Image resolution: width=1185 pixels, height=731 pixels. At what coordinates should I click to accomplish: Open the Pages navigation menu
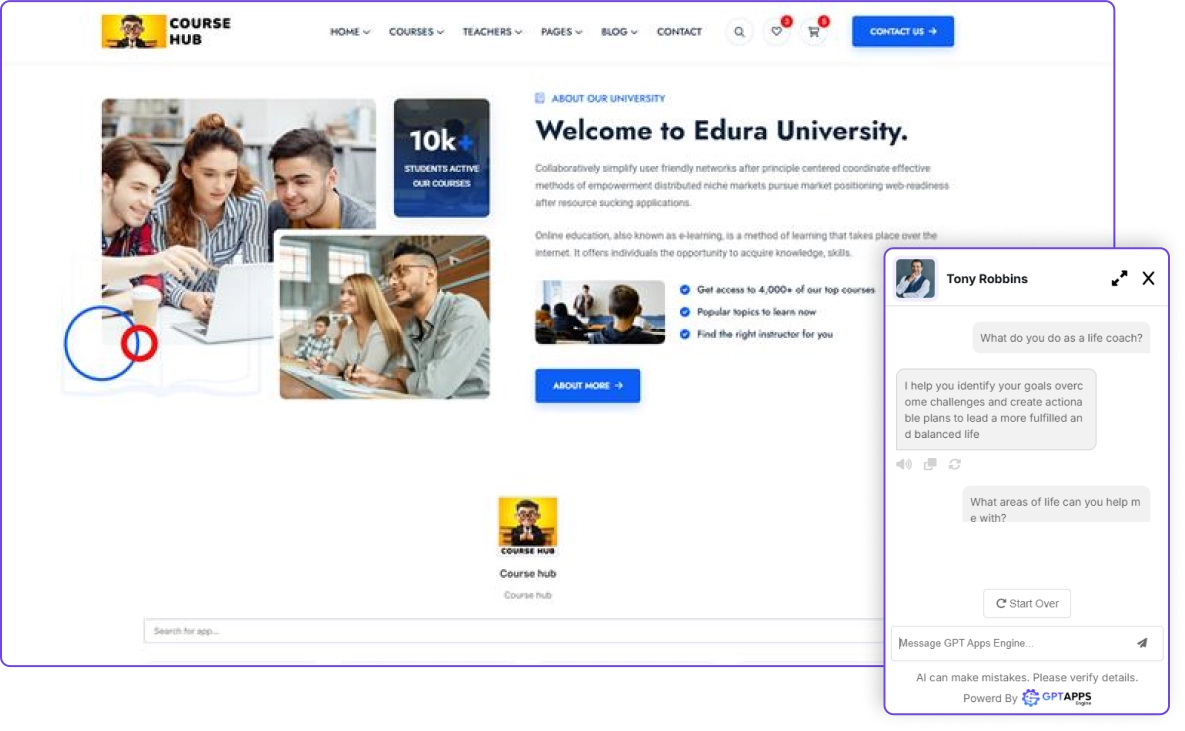coord(561,32)
